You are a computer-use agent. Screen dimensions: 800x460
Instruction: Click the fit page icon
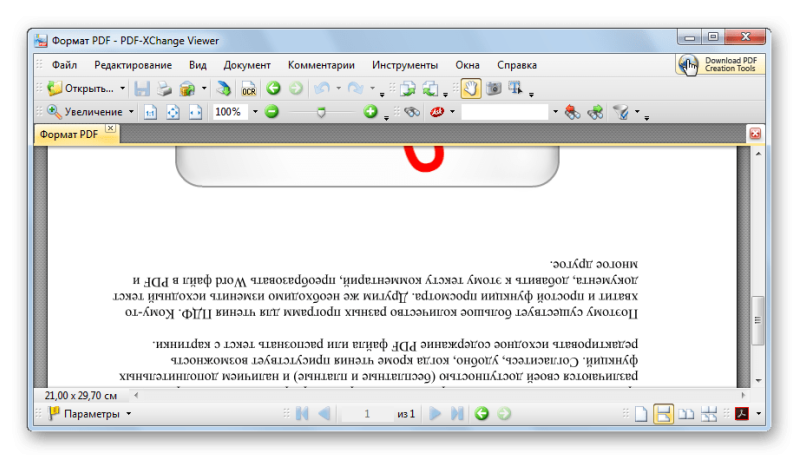tap(173, 112)
